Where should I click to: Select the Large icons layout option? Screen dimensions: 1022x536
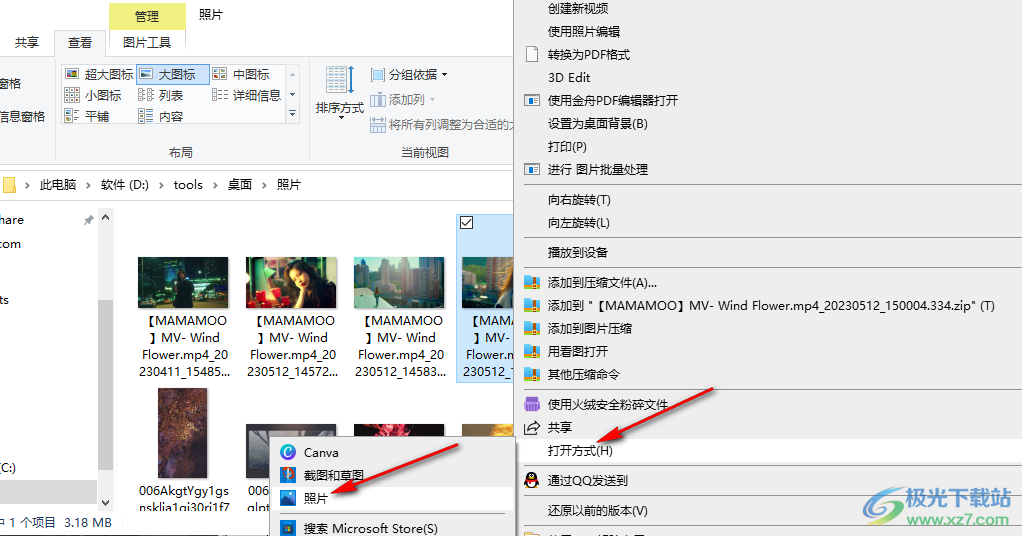[173, 74]
